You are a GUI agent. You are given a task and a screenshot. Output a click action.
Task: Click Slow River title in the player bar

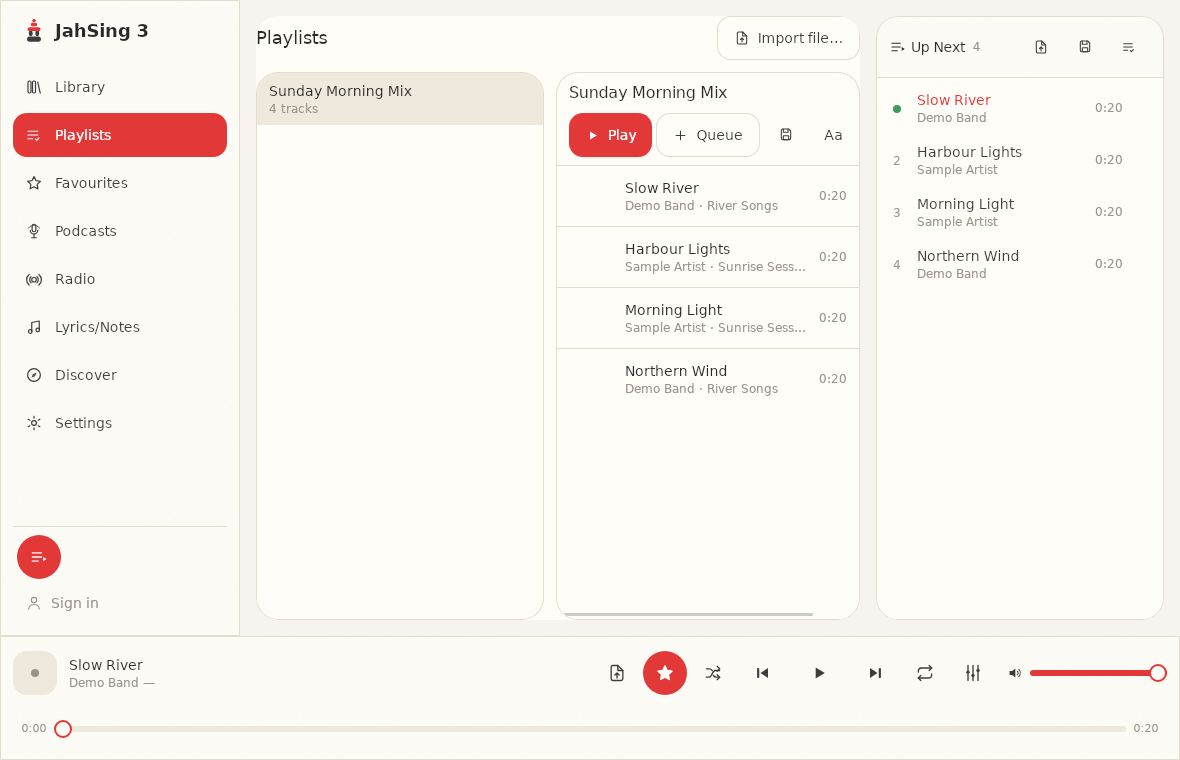106,665
